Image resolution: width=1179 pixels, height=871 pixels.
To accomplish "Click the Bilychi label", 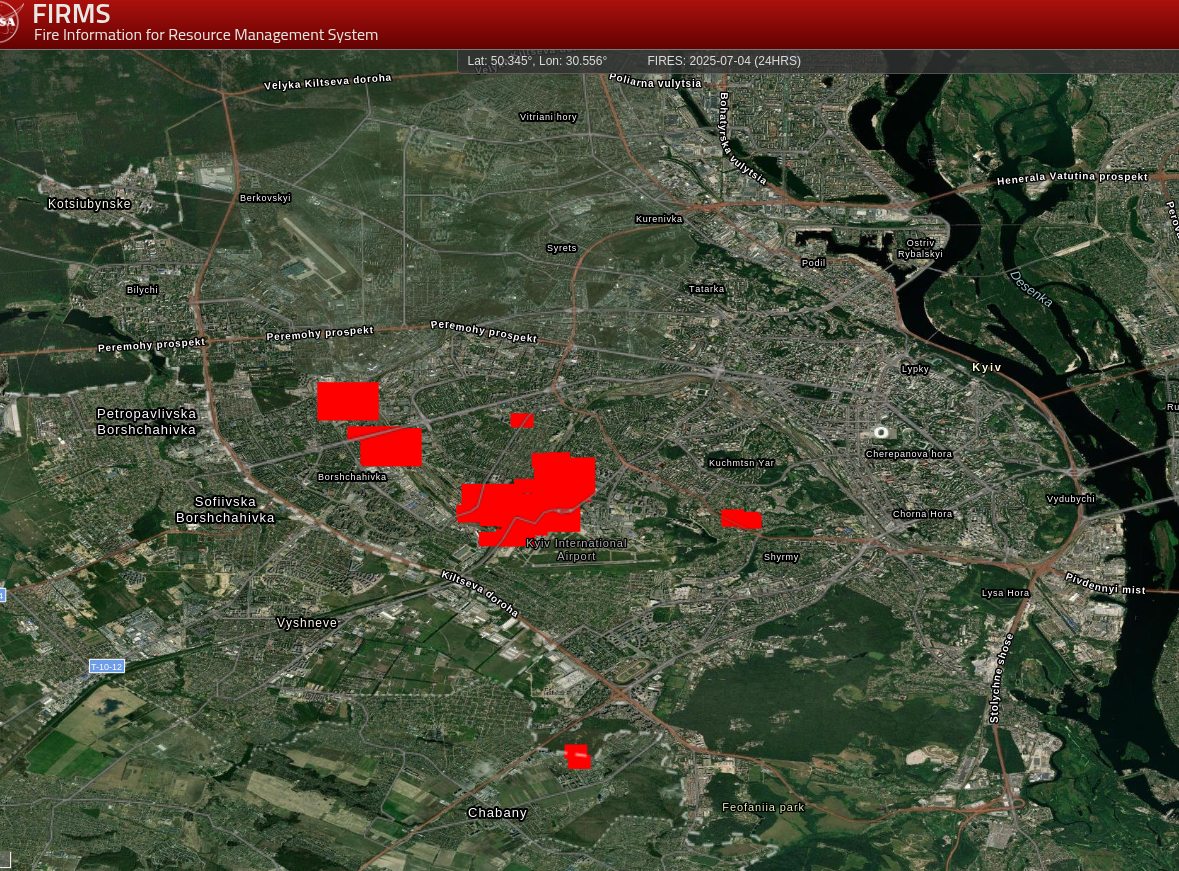I will point(143,290).
